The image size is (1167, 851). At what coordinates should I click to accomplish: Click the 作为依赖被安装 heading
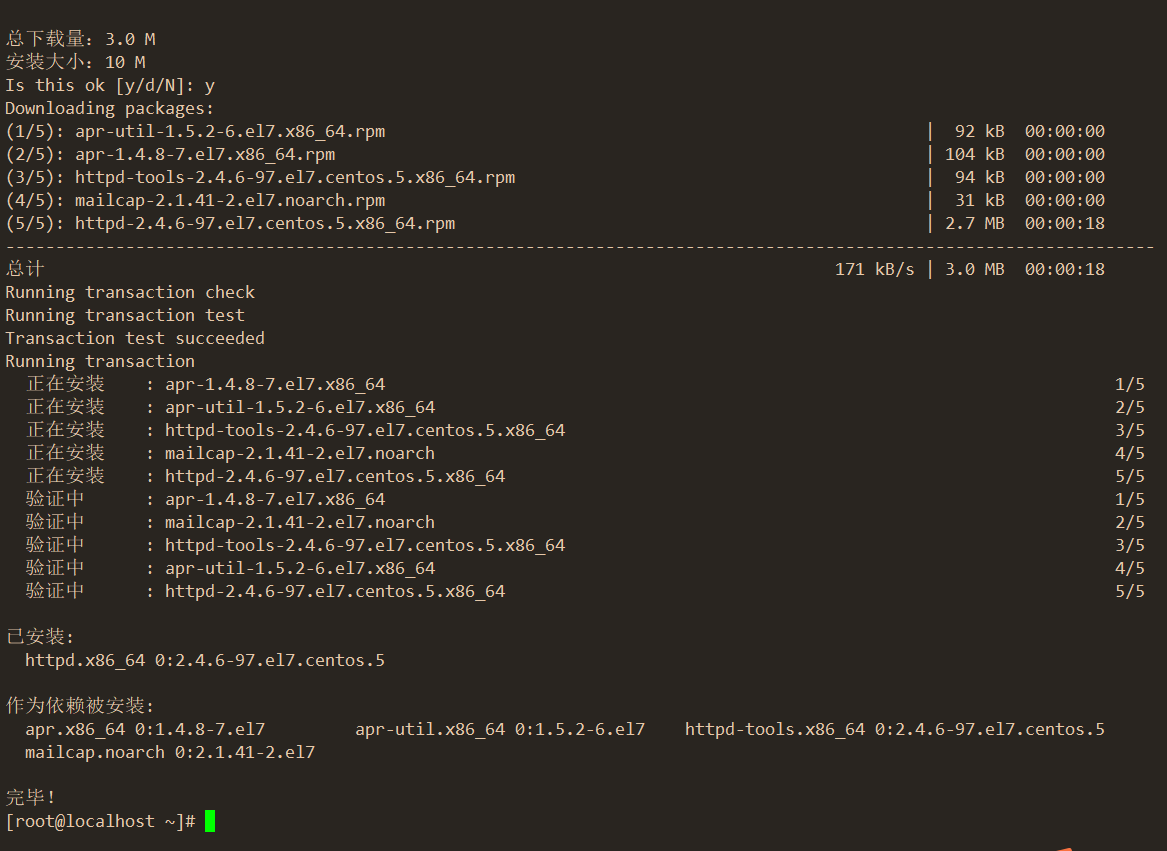pos(80,706)
